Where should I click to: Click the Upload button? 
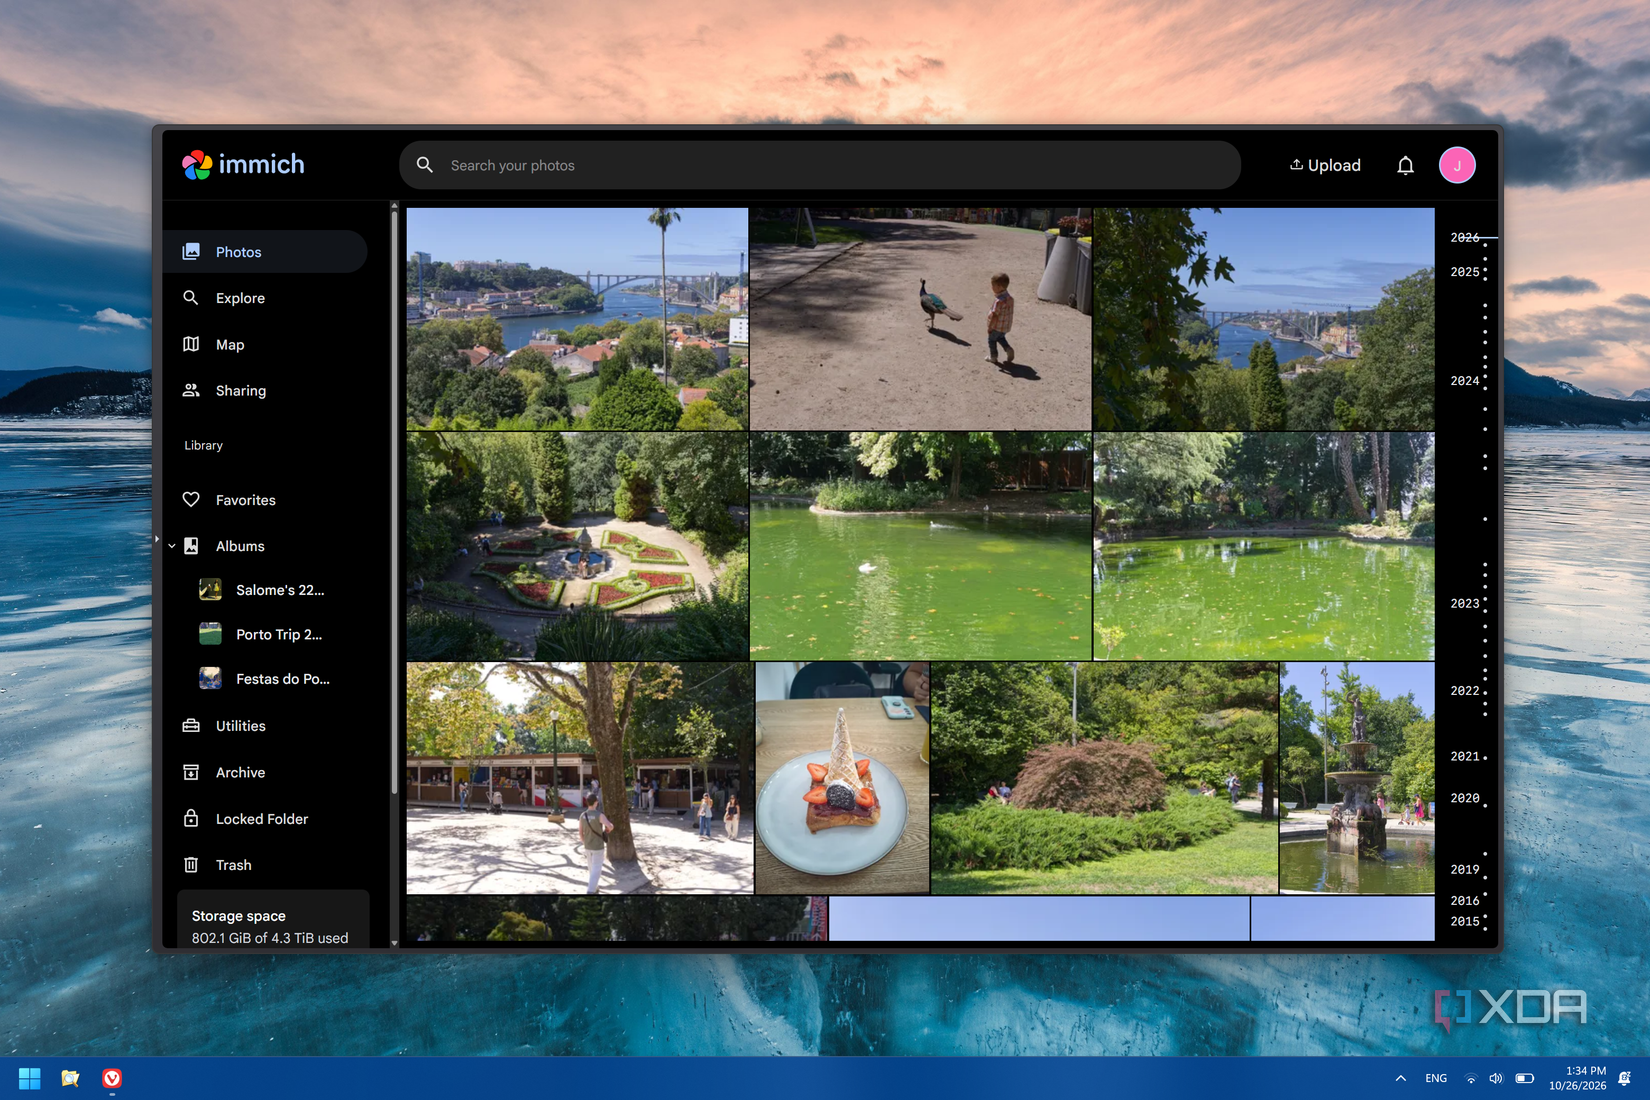[x=1325, y=165]
